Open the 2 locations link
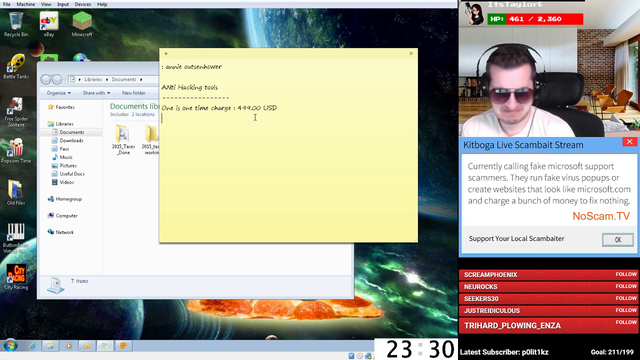Viewport: 640px width, 360px height. [x=143, y=115]
